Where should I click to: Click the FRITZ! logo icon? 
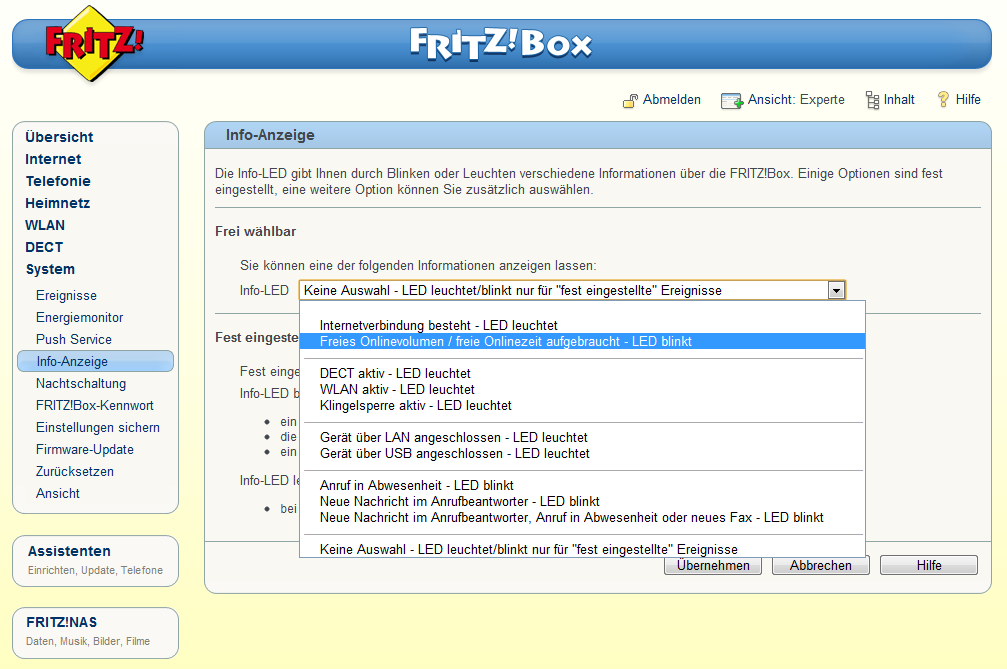coord(94,43)
